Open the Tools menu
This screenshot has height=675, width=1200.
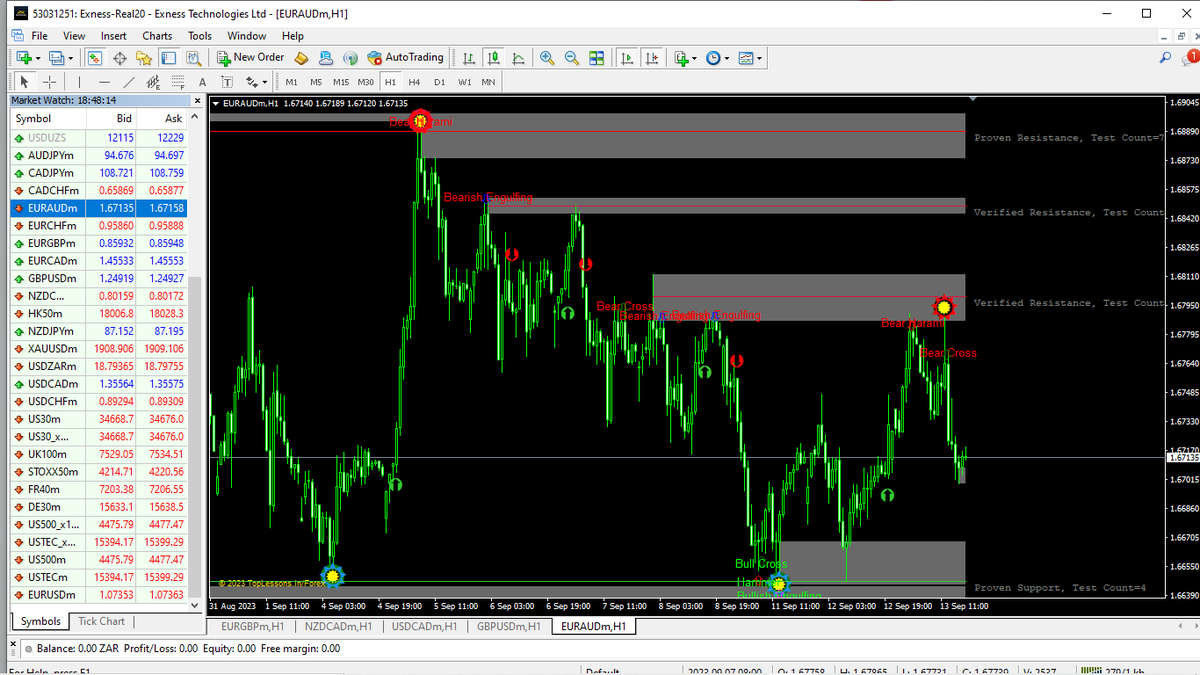200,35
